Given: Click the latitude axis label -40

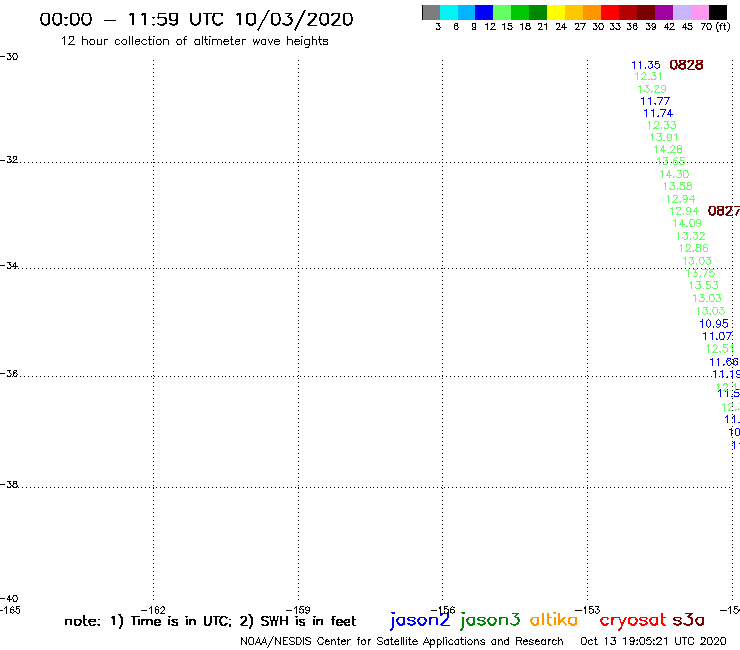Looking at the screenshot, I should (9, 599).
